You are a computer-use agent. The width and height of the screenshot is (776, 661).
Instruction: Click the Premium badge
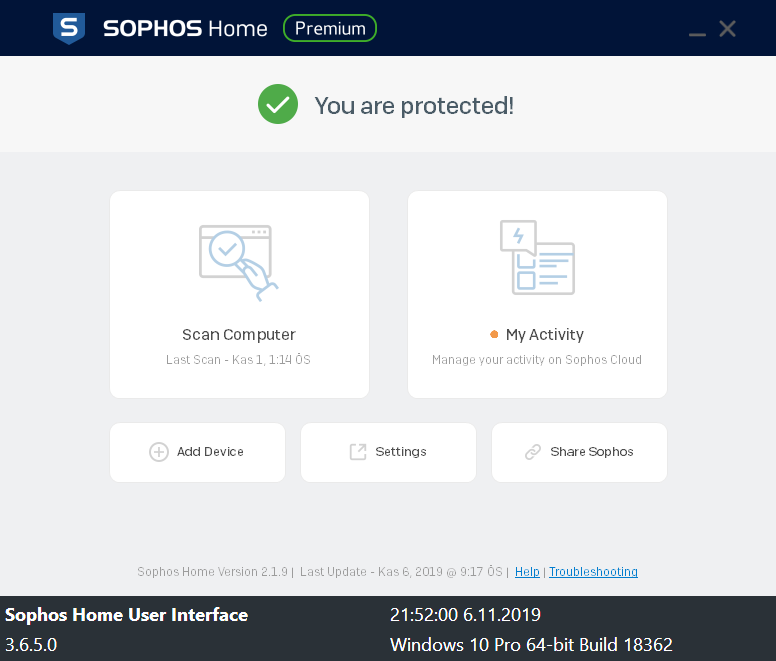(x=330, y=28)
